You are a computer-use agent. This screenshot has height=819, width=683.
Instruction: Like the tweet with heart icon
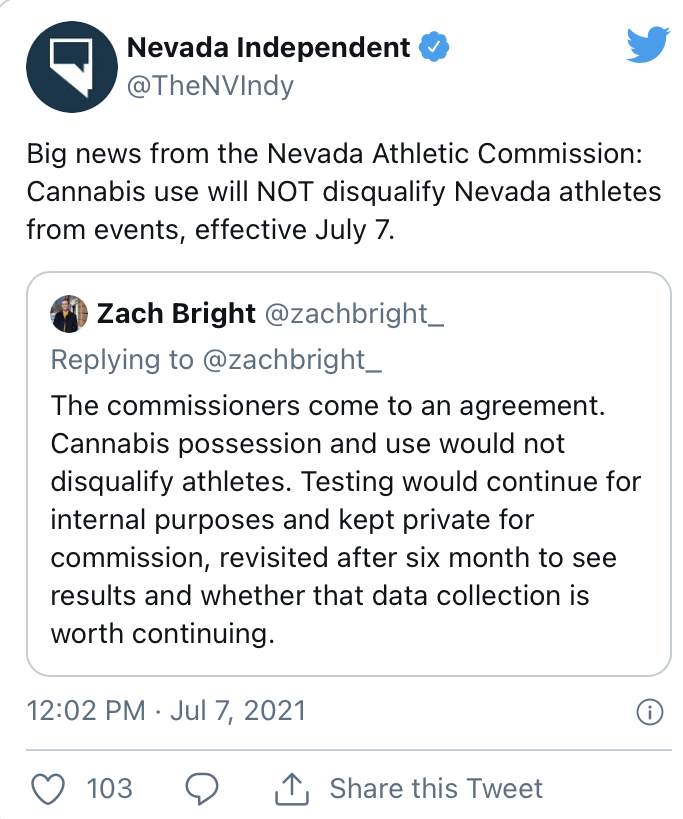[x=48, y=788]
